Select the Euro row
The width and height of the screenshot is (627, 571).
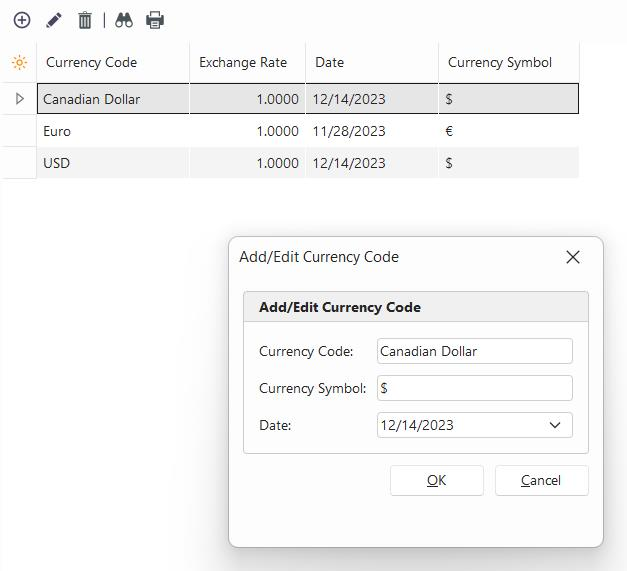110,131
